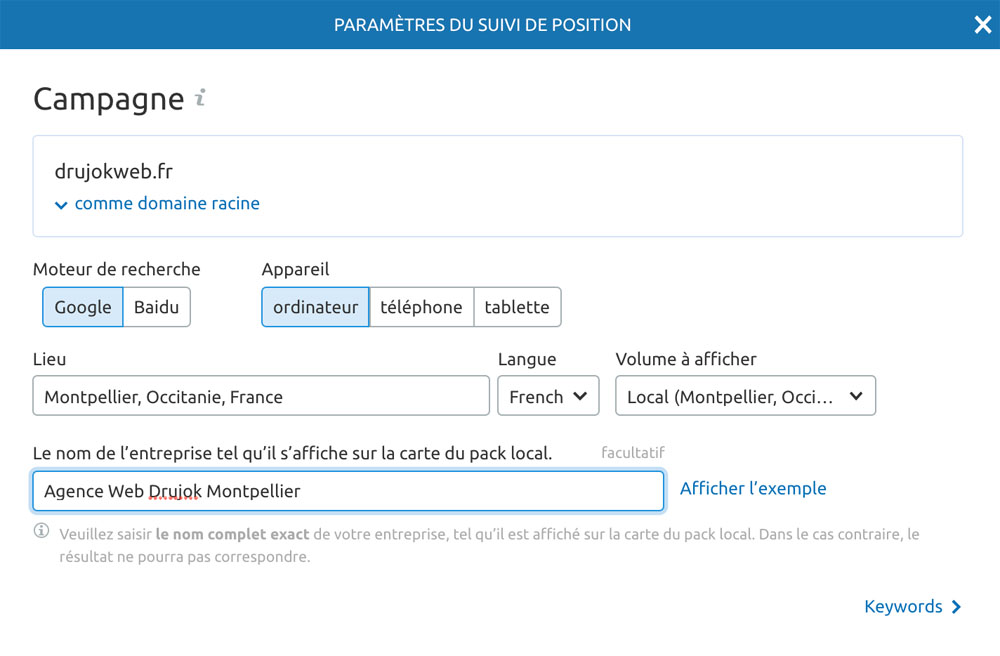Click the Lieu field with Montpellier, Occitanie, France
The width and height of the screenshot is (1000, 656).
[261, 396]
